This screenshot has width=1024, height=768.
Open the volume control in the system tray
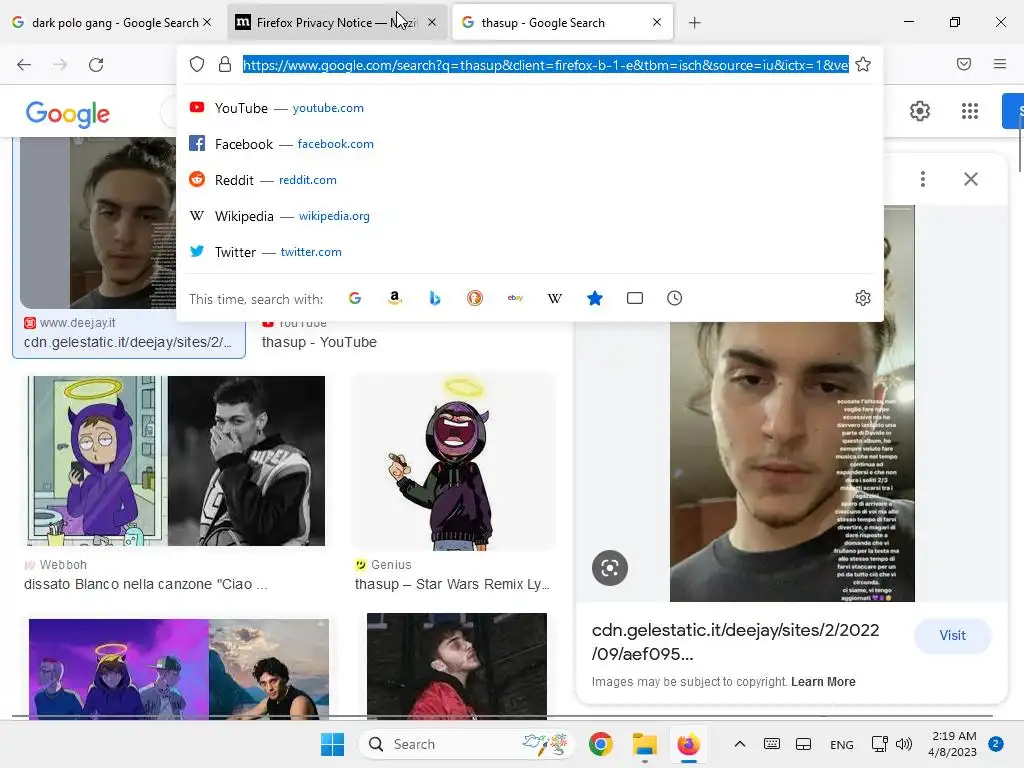pos(904,744)
